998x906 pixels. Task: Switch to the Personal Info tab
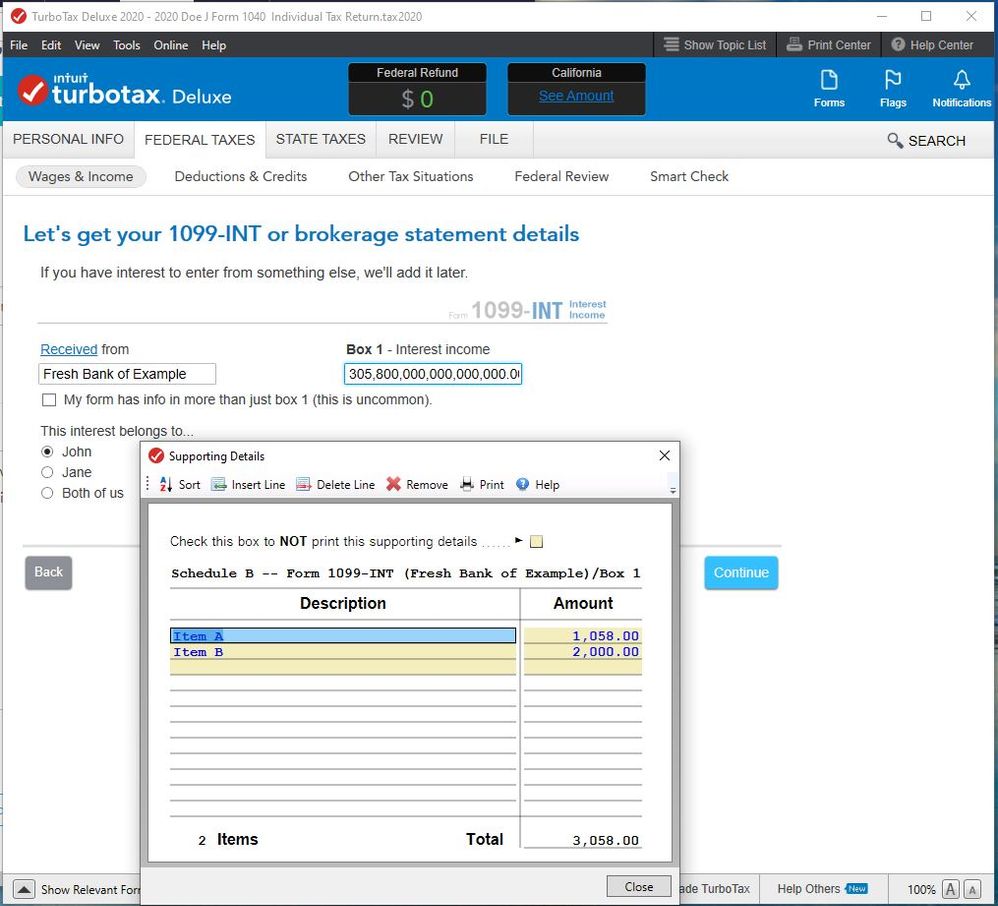68,139
